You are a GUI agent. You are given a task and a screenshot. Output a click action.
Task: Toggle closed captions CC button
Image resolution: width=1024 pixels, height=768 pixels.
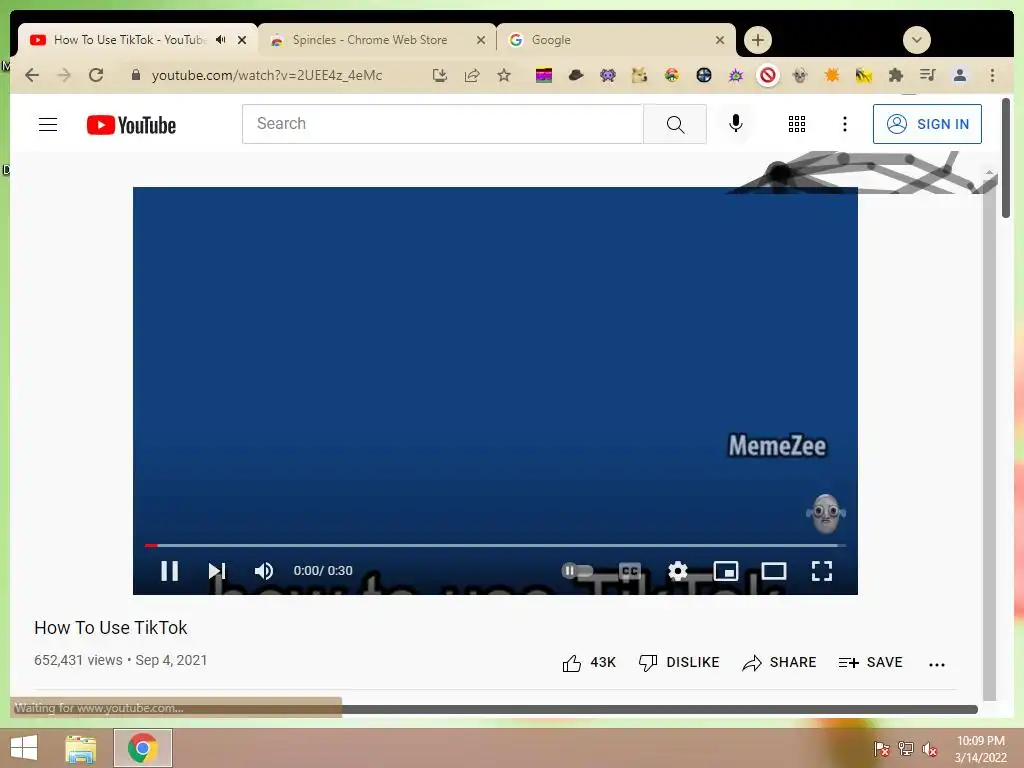630,571
